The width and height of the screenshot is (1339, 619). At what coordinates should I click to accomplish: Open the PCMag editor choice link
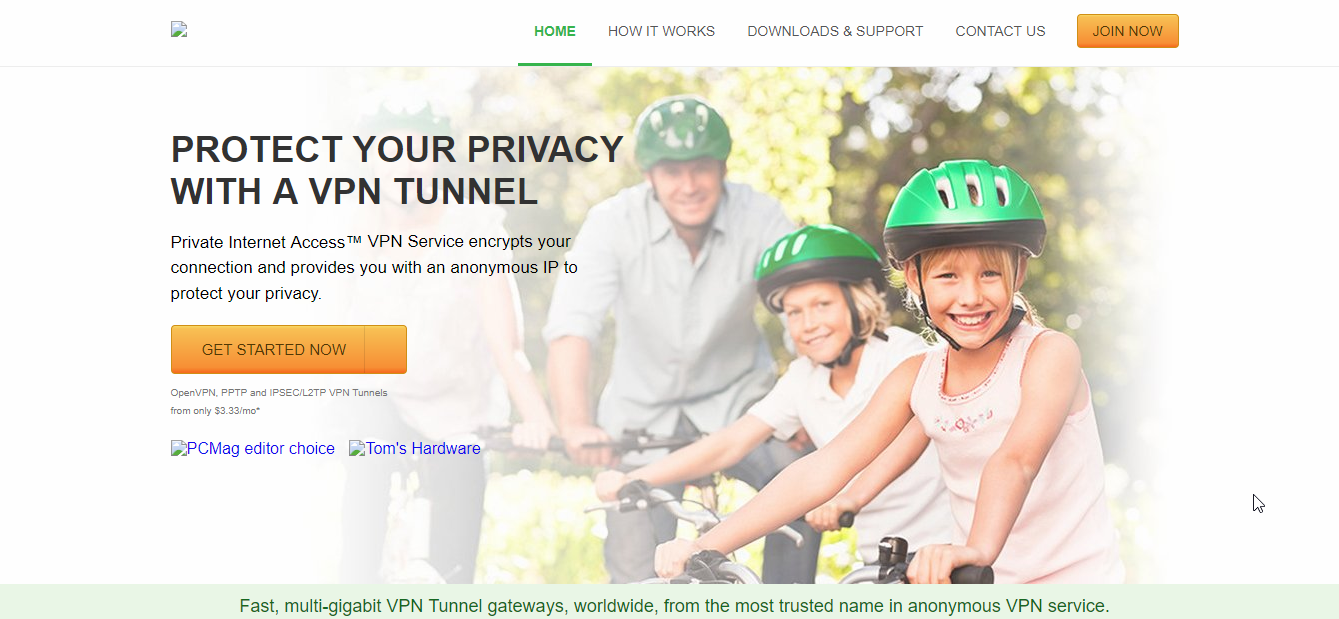[x=253, y=448]
